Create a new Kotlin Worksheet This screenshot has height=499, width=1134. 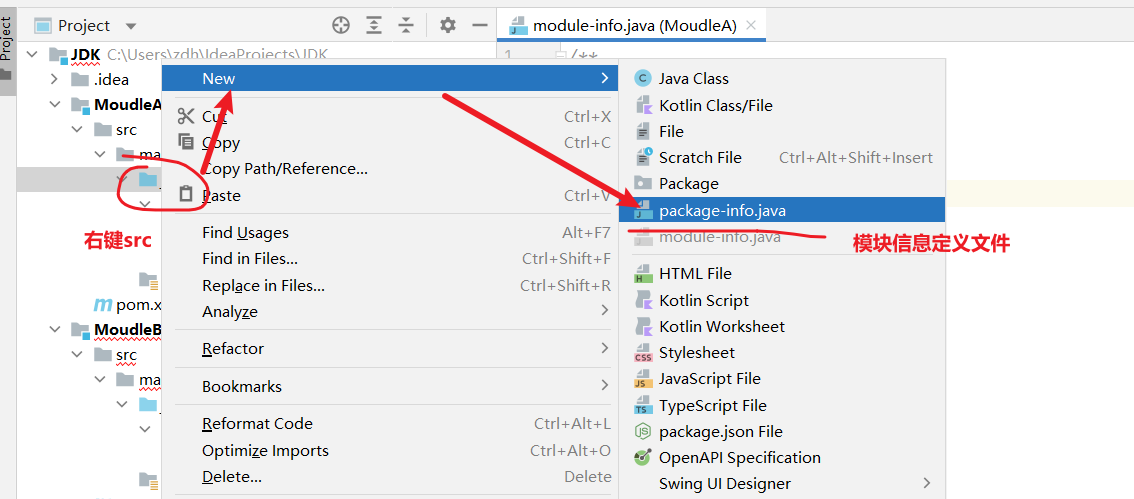(x=783, y=326)
